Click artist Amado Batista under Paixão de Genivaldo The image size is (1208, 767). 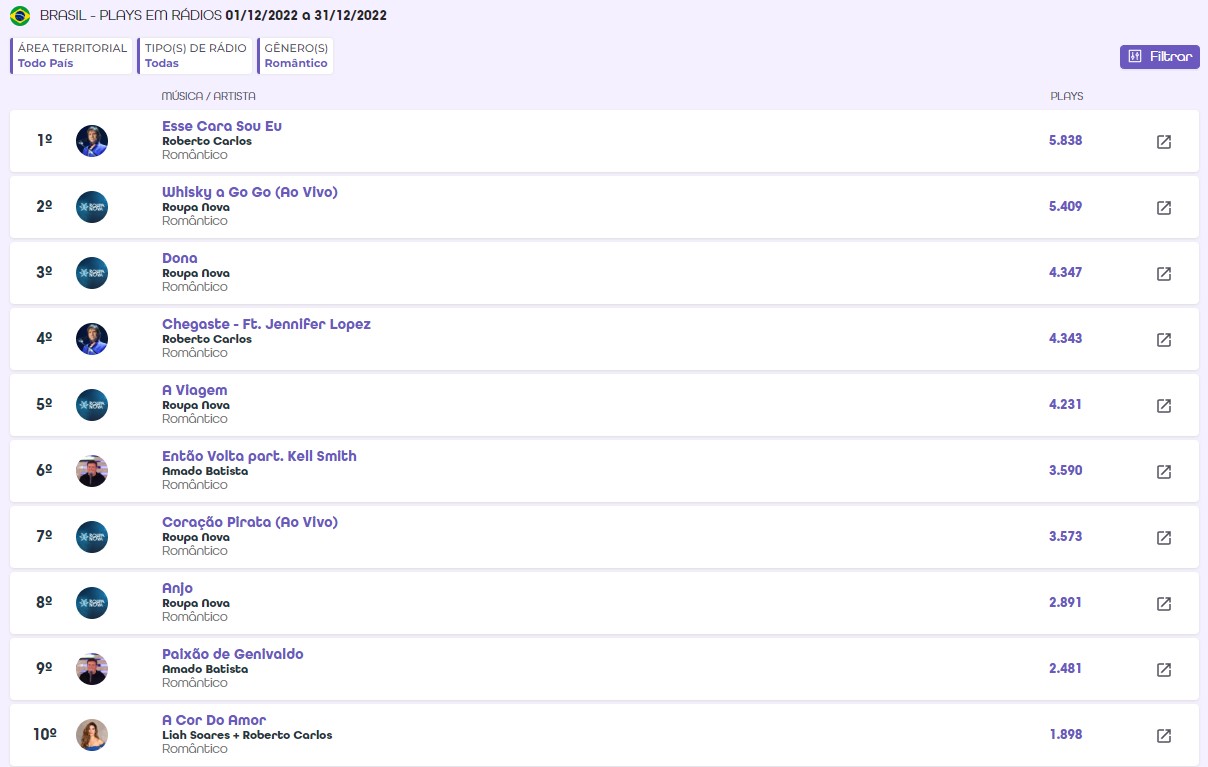[205, 669]
